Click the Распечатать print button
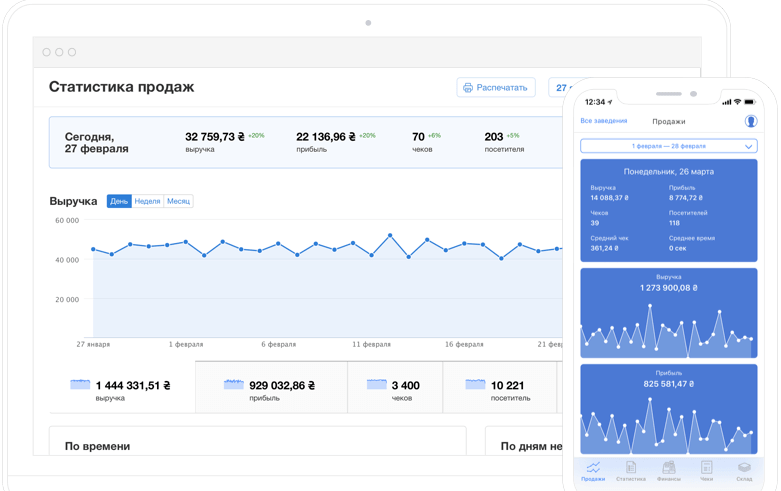781x491 pixels. pyautogui.click(x=496, y=87)
